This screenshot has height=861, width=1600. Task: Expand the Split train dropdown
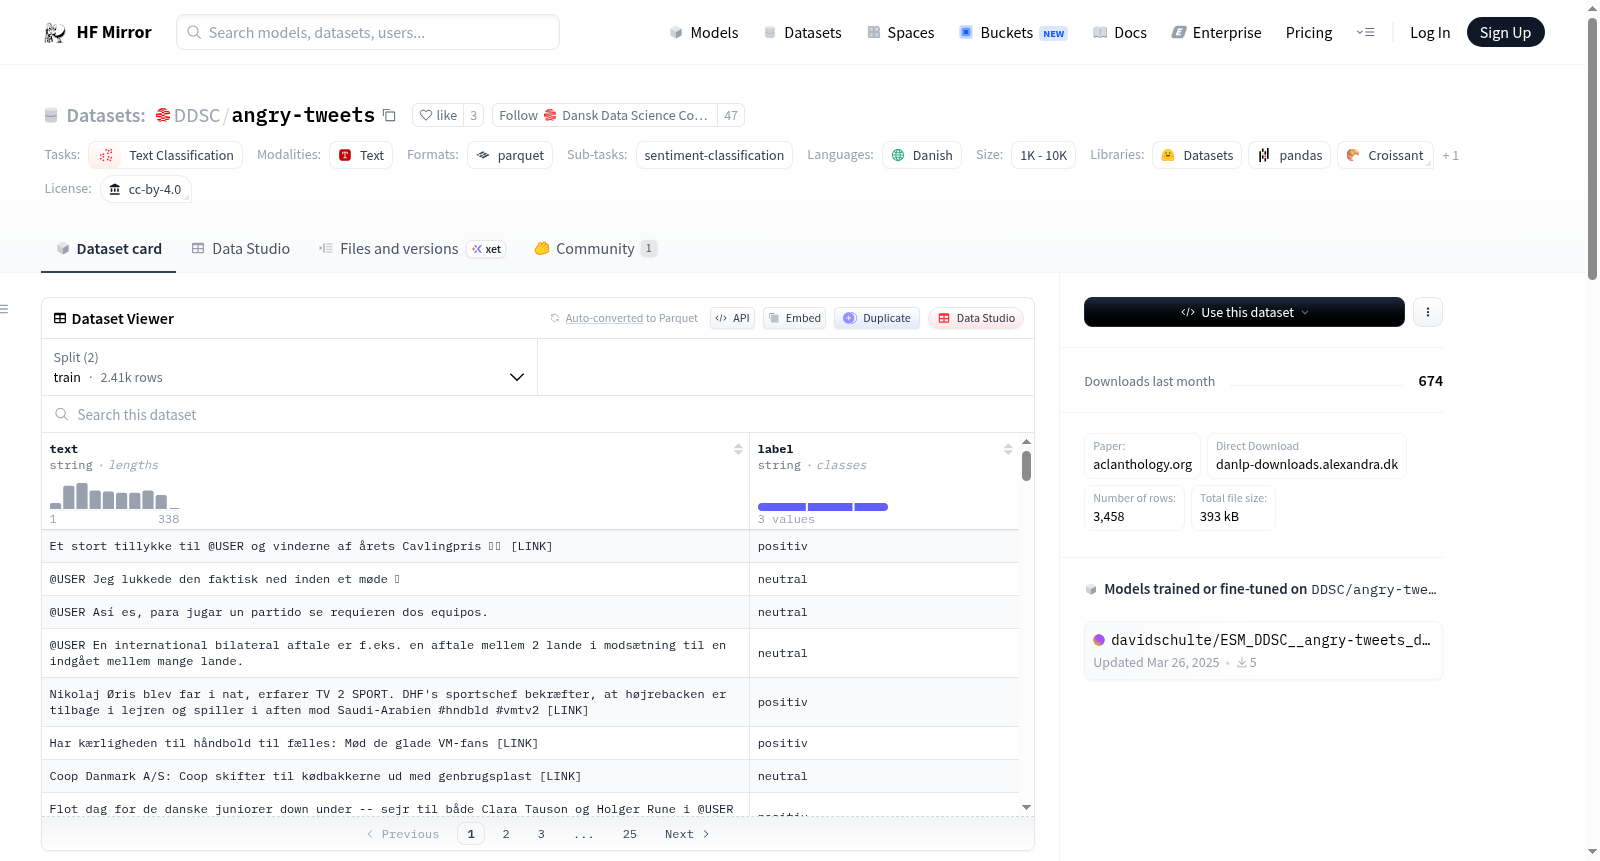tap(289, 368)
